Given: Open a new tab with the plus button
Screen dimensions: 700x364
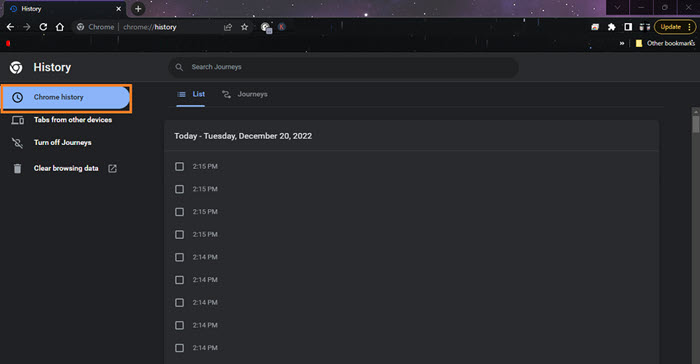Looking at the screenshot, I should (138, 8).
